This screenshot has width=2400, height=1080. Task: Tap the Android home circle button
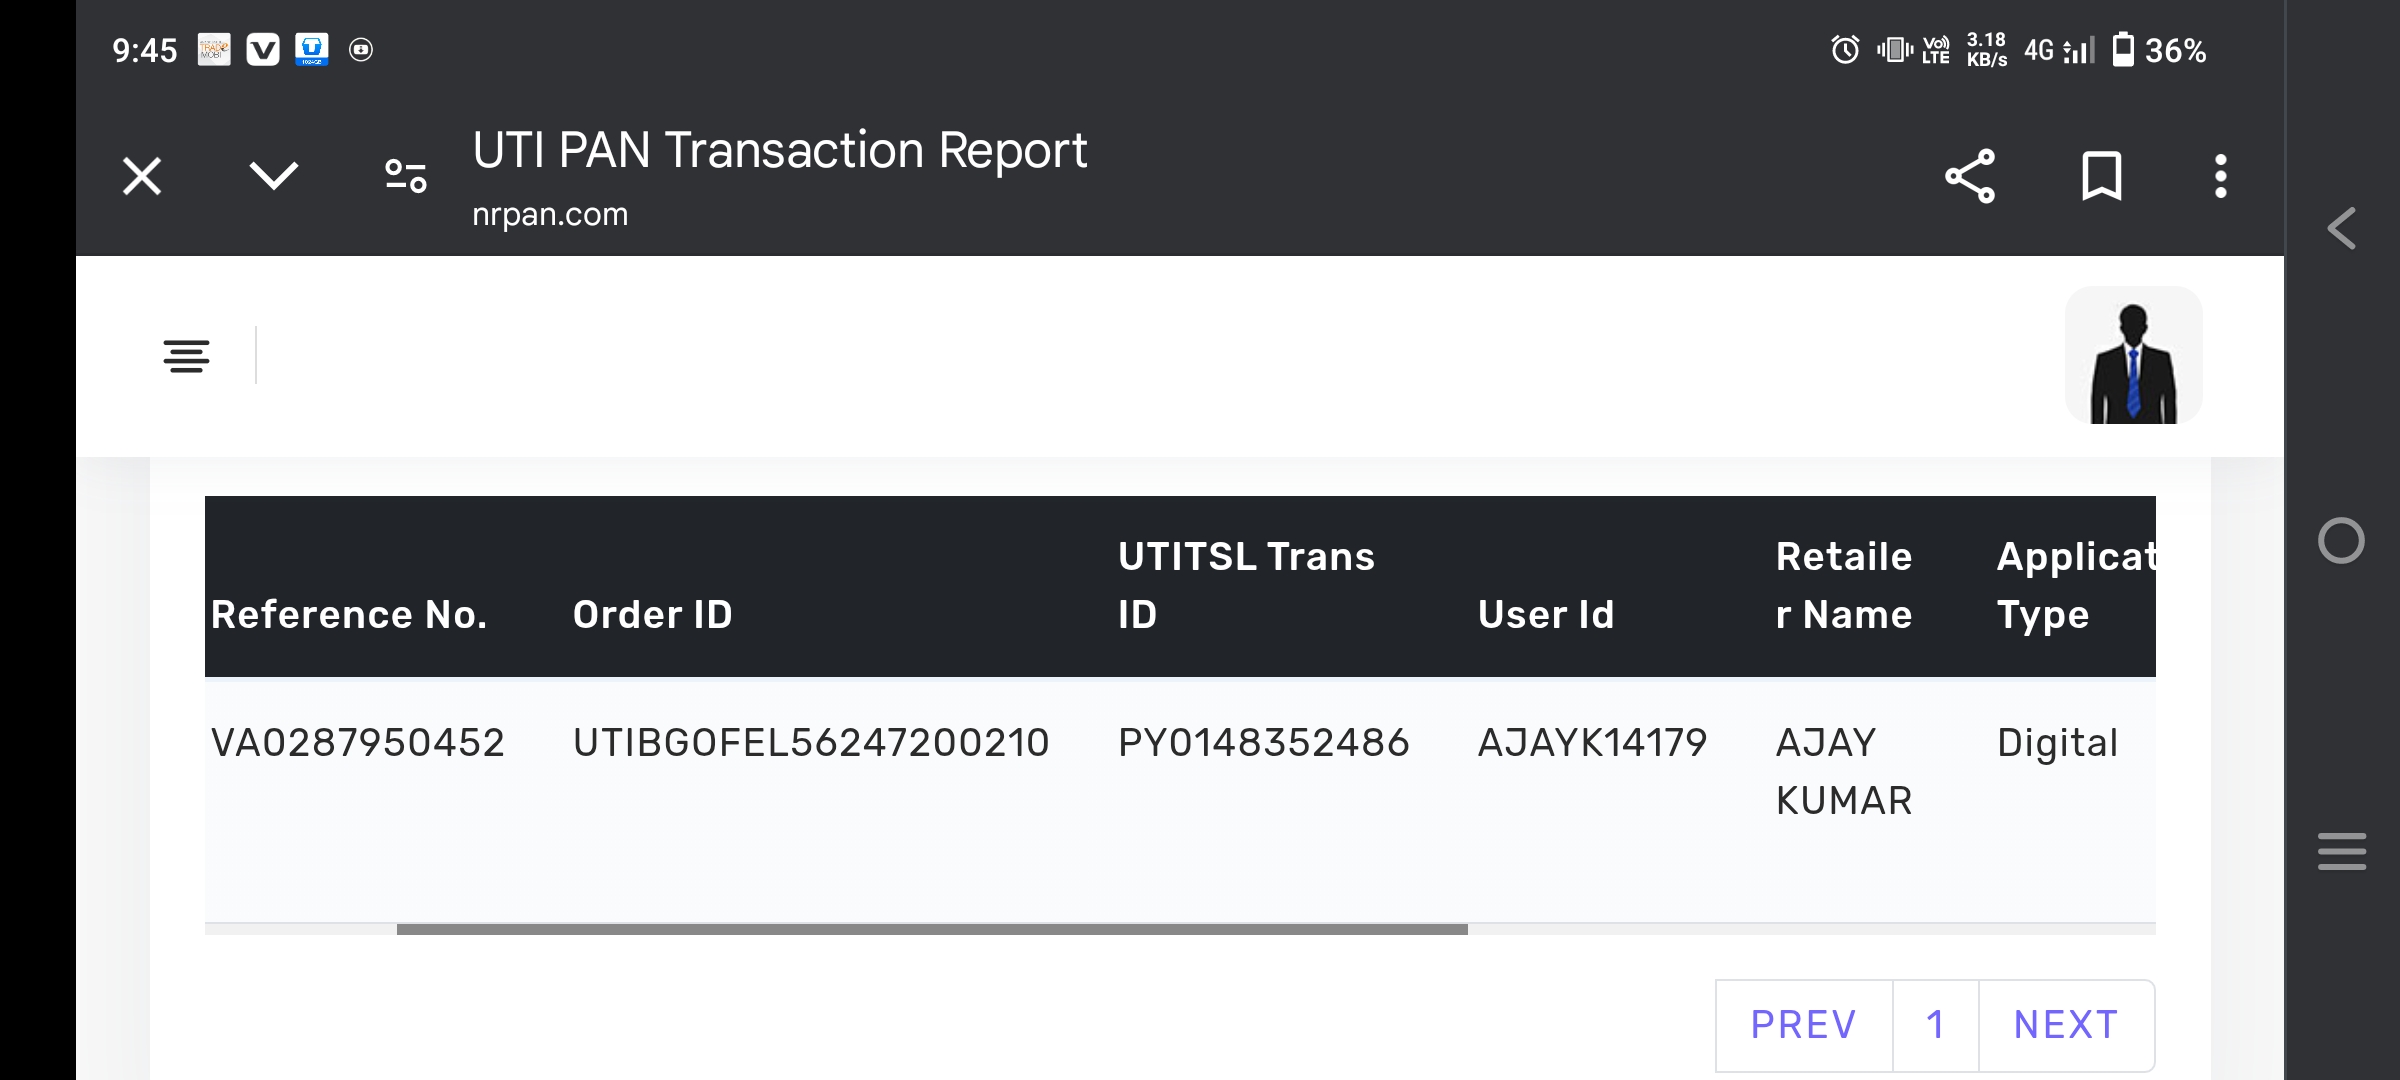[2341, 541]
